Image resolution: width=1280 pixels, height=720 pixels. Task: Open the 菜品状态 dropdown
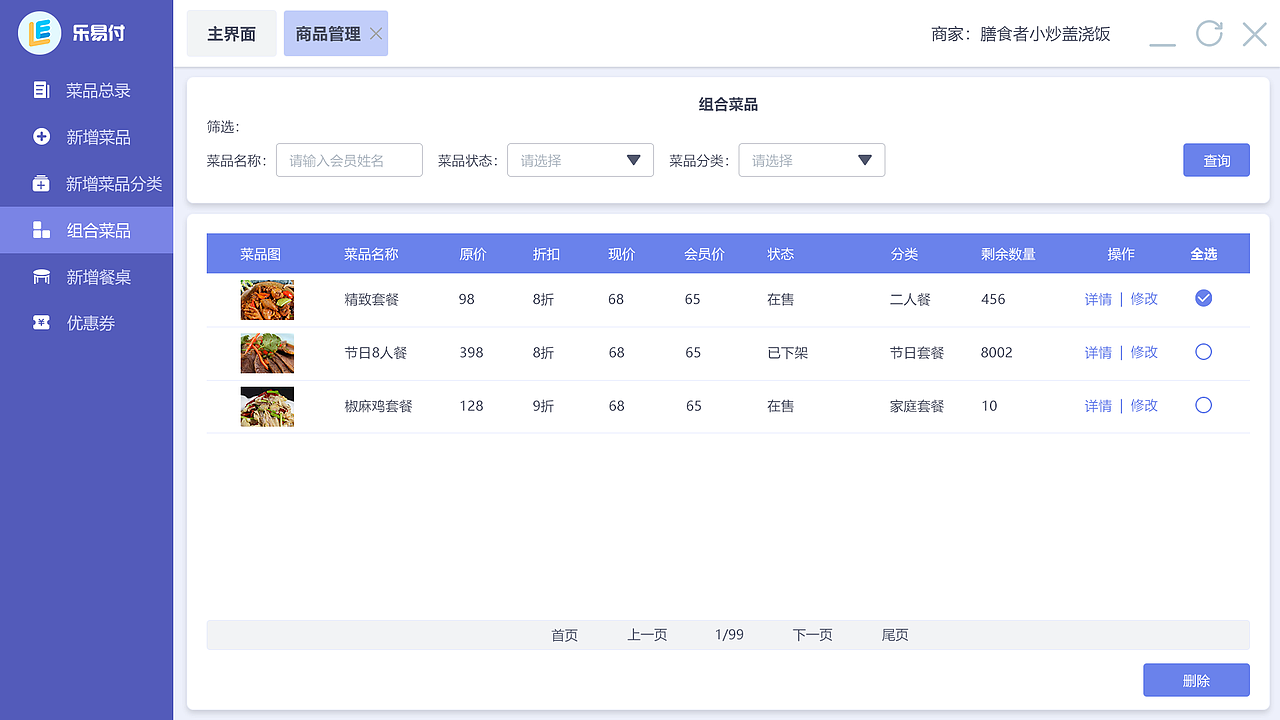tap(580, 159)
